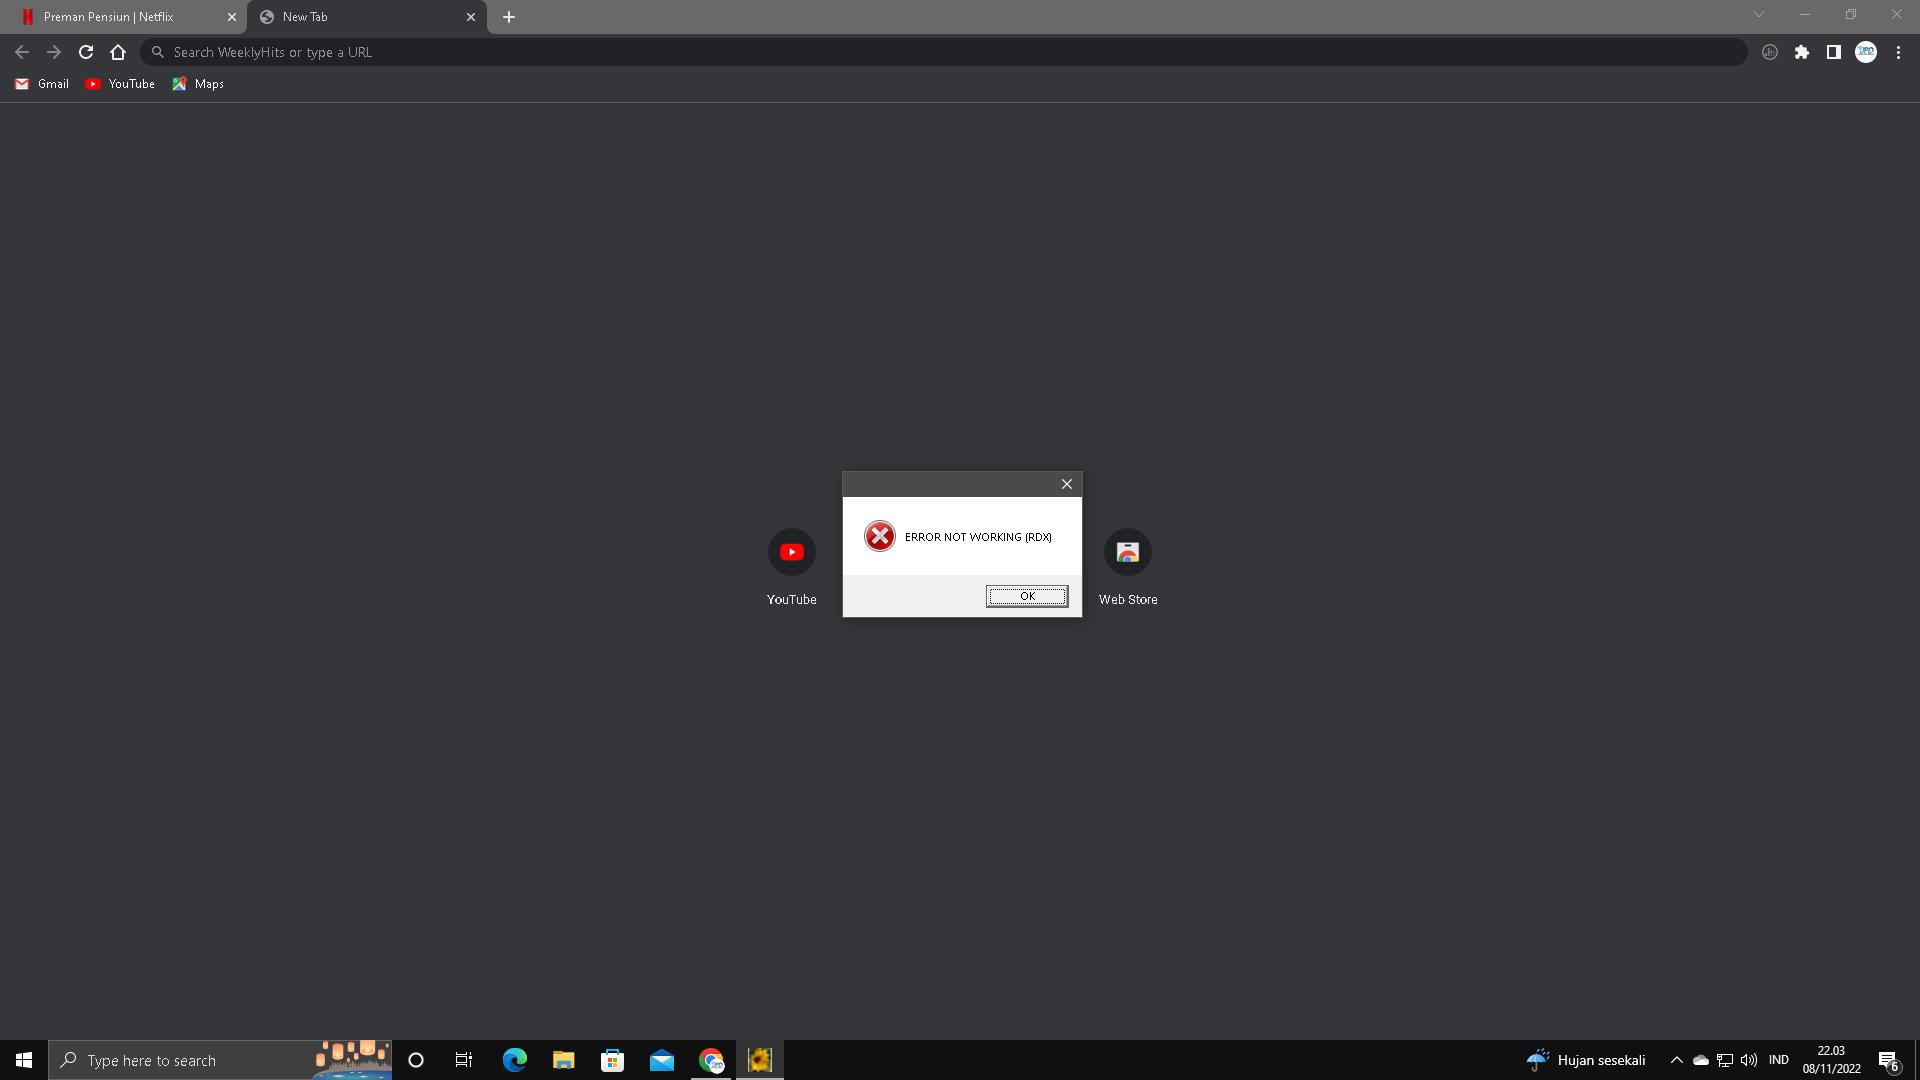This screenshot has height=1080, width=1920.
Task: Open the Extensions puzzle icon
Action: [1801, 52]
